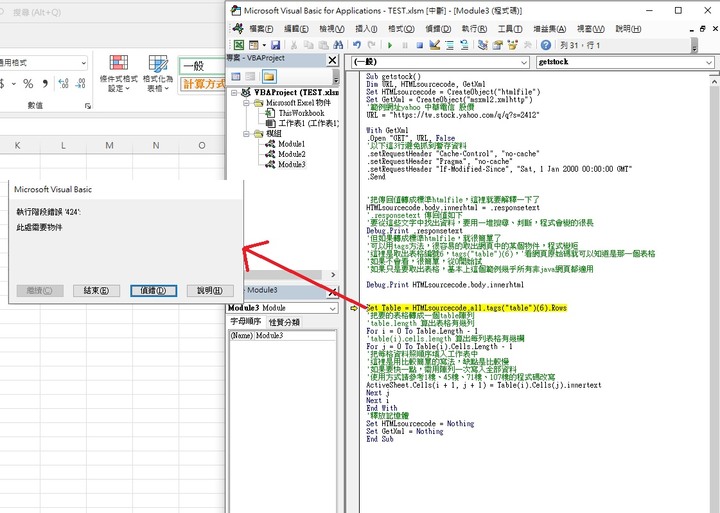Switch to the 性質分類 properties tab
The width and height of the screenshot is (720, 513).
tap(284, 322)
